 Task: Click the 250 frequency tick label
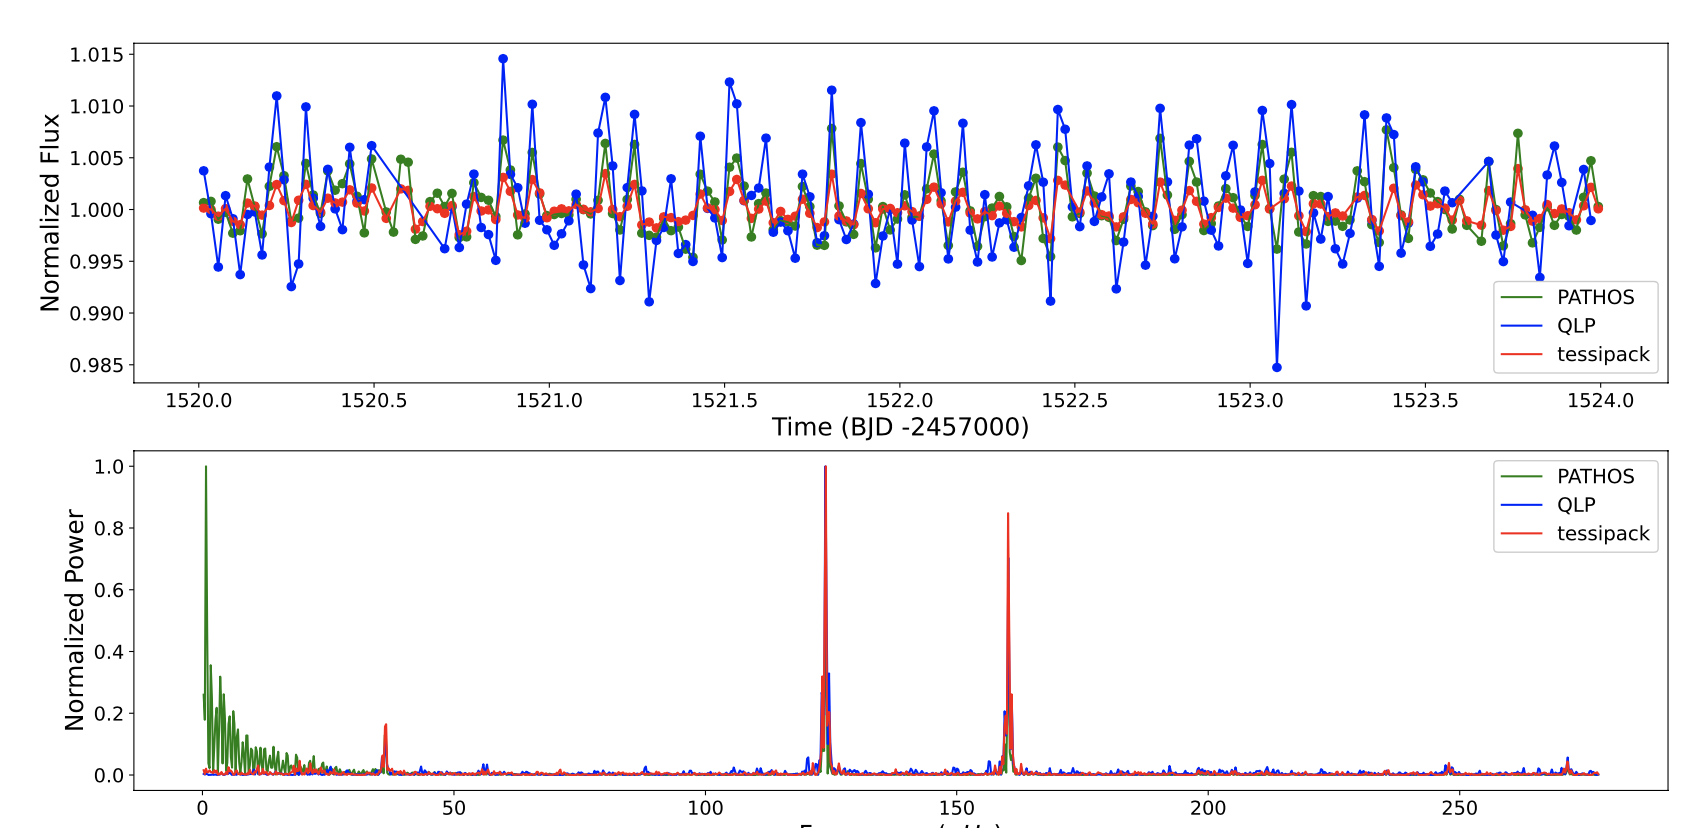coord(1459,808)
